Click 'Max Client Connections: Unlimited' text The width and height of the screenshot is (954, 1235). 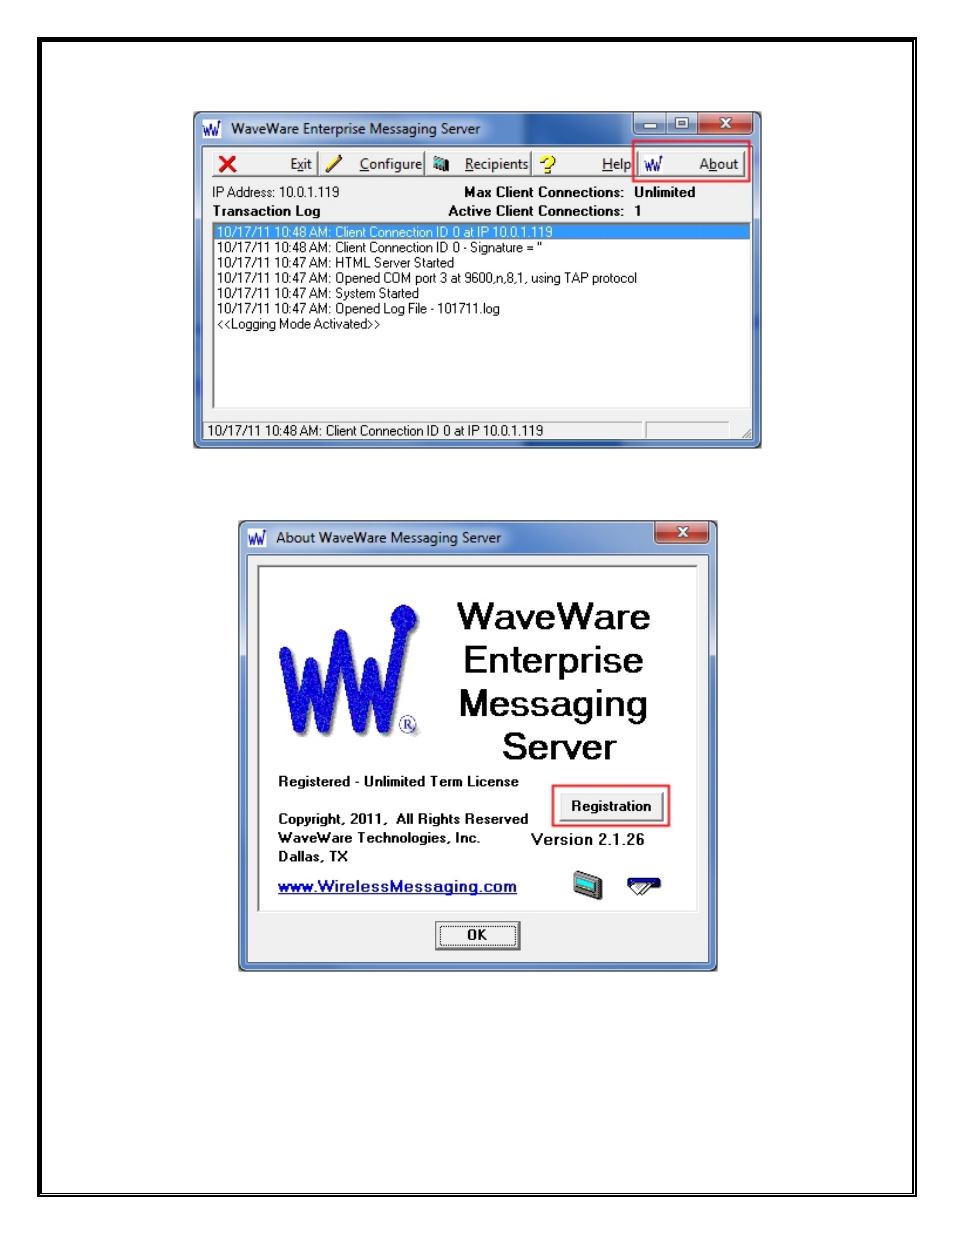coord(579,192)
